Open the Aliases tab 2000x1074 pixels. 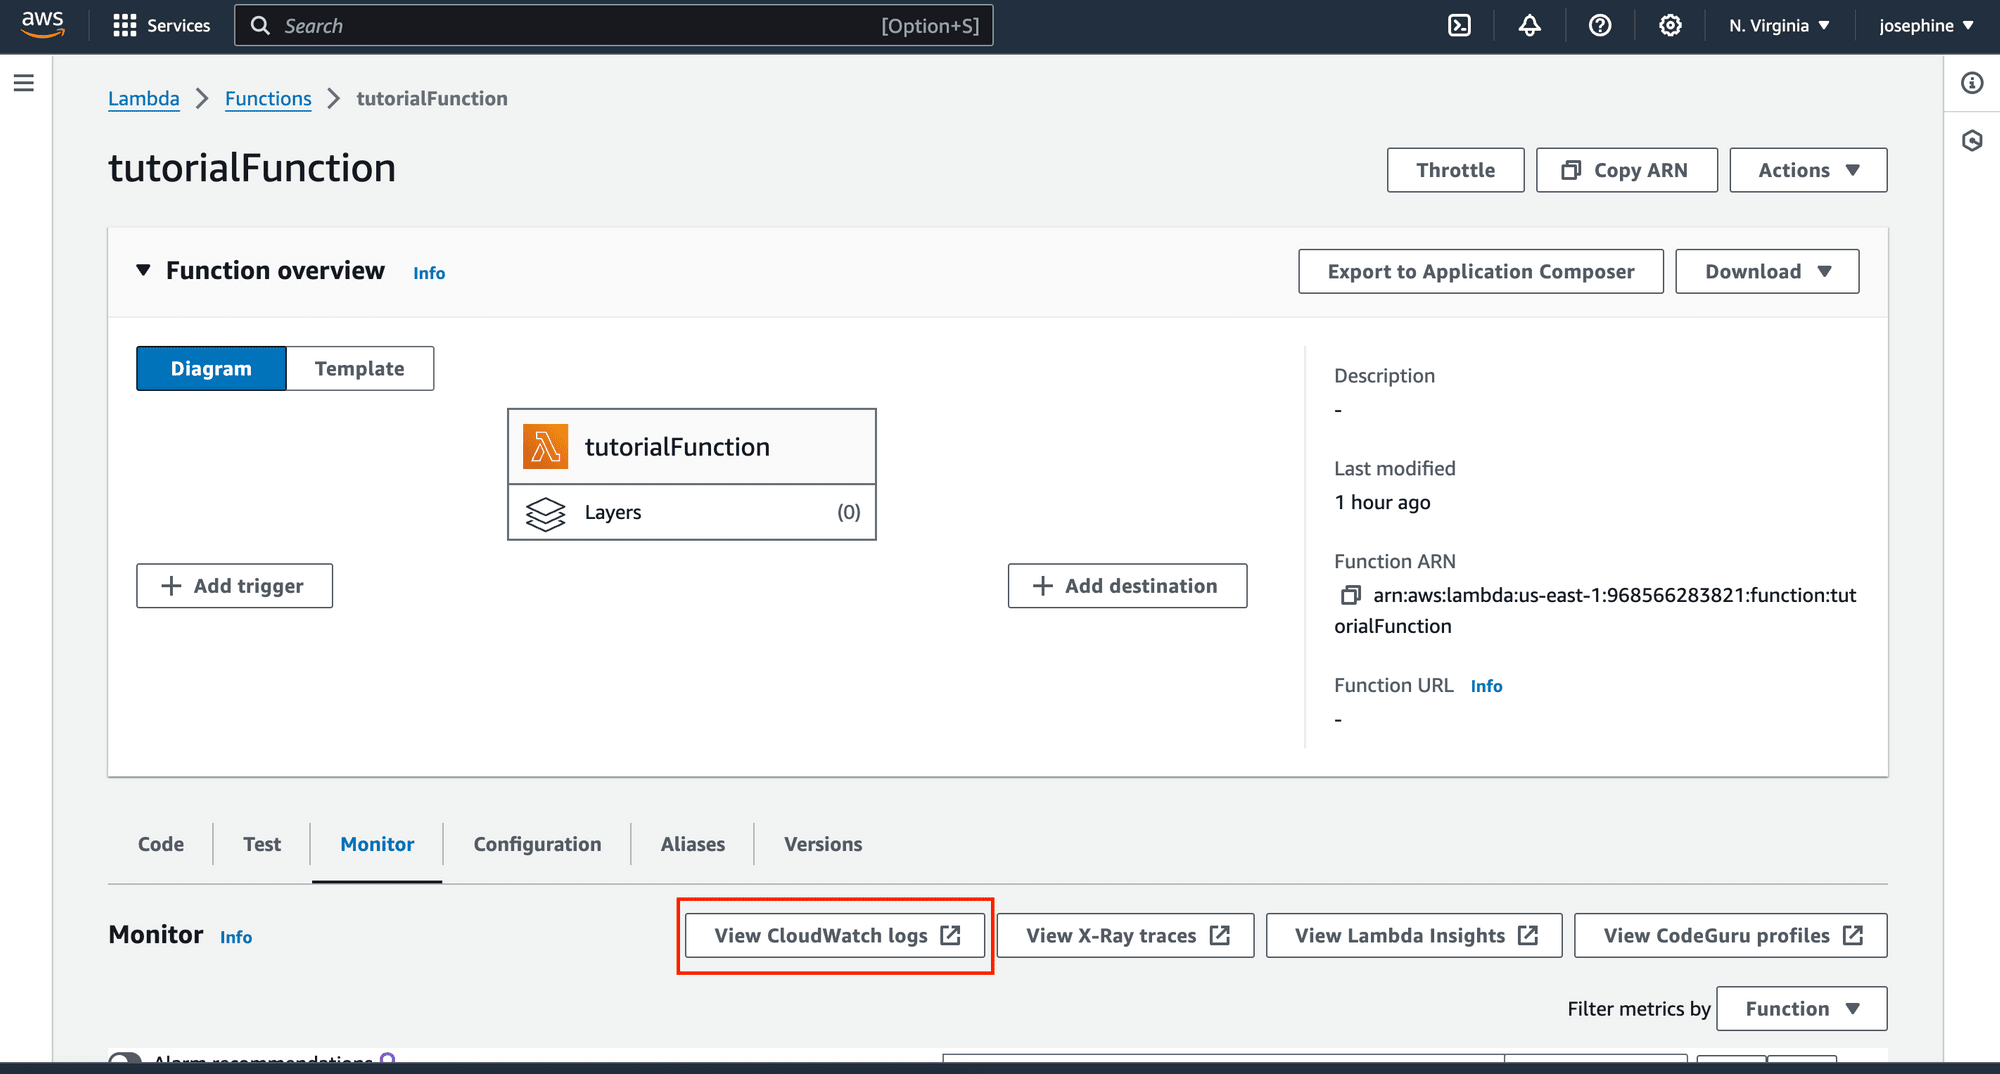tap(692, 844)
